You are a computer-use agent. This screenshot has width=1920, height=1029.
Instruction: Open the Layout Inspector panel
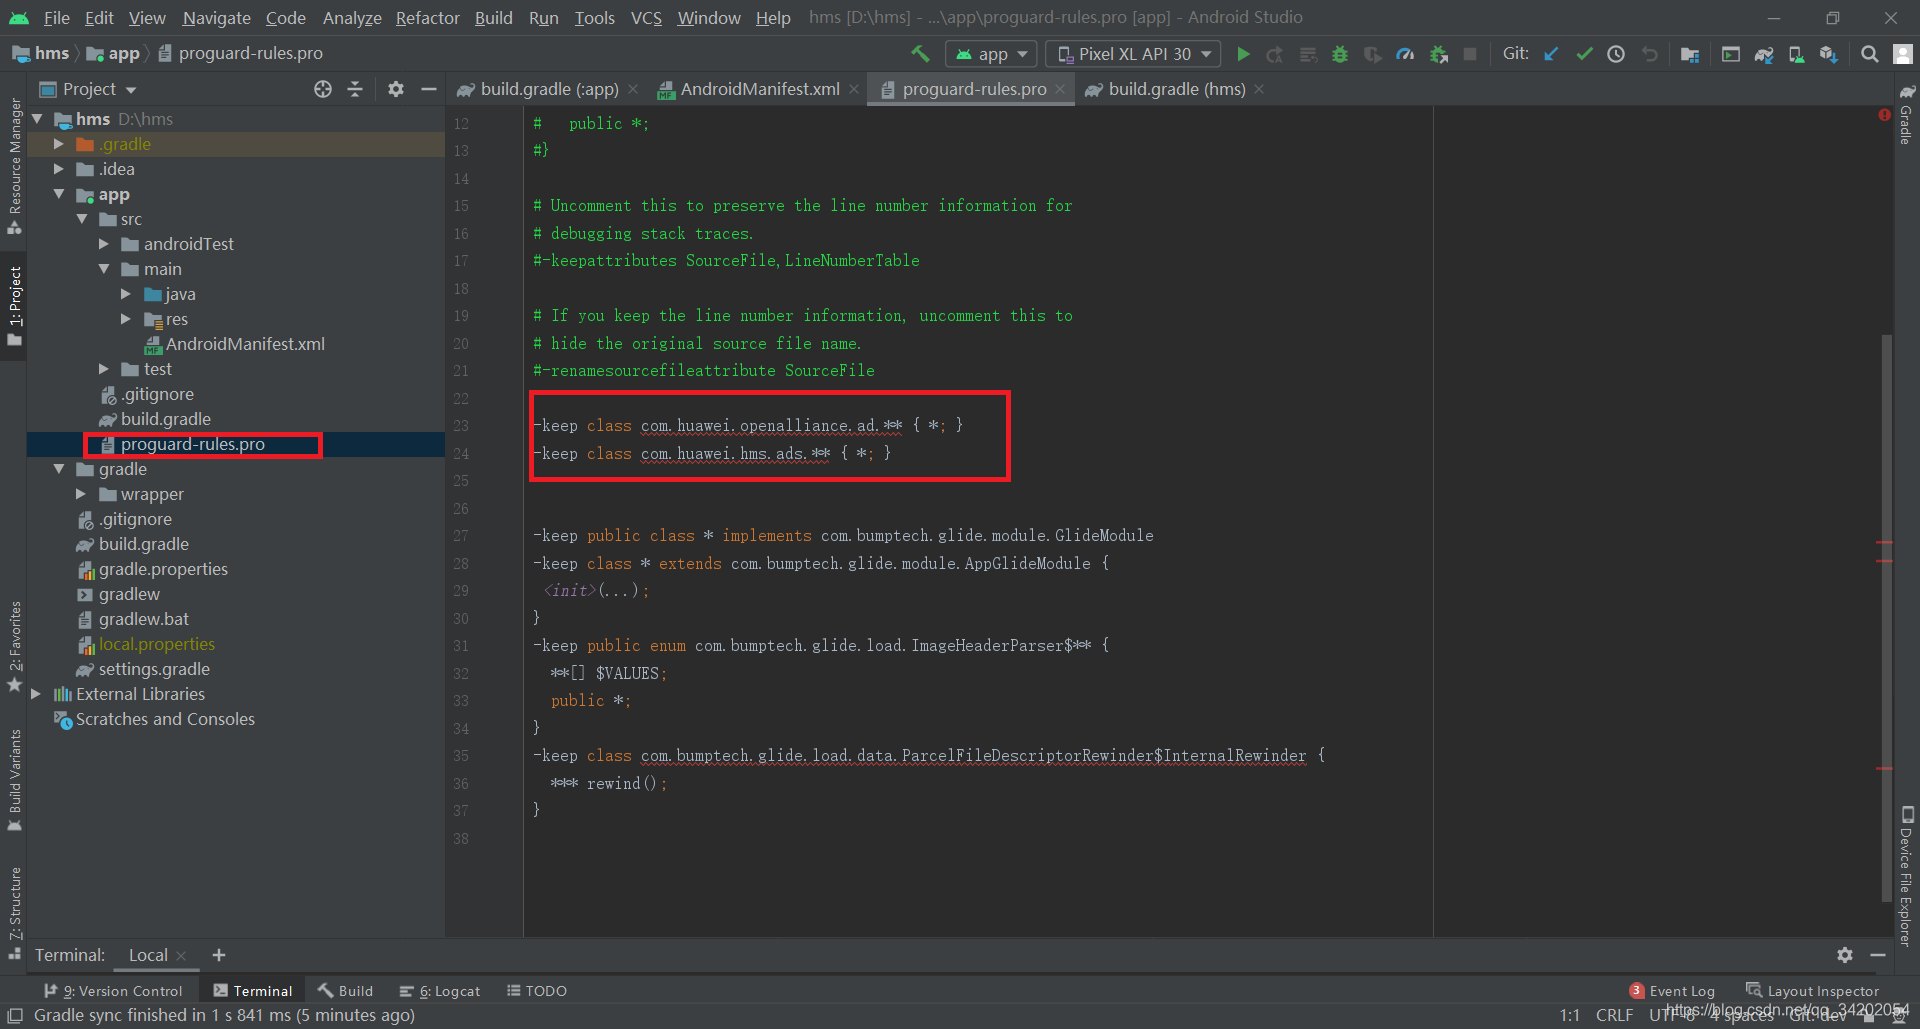(1812, 991)
